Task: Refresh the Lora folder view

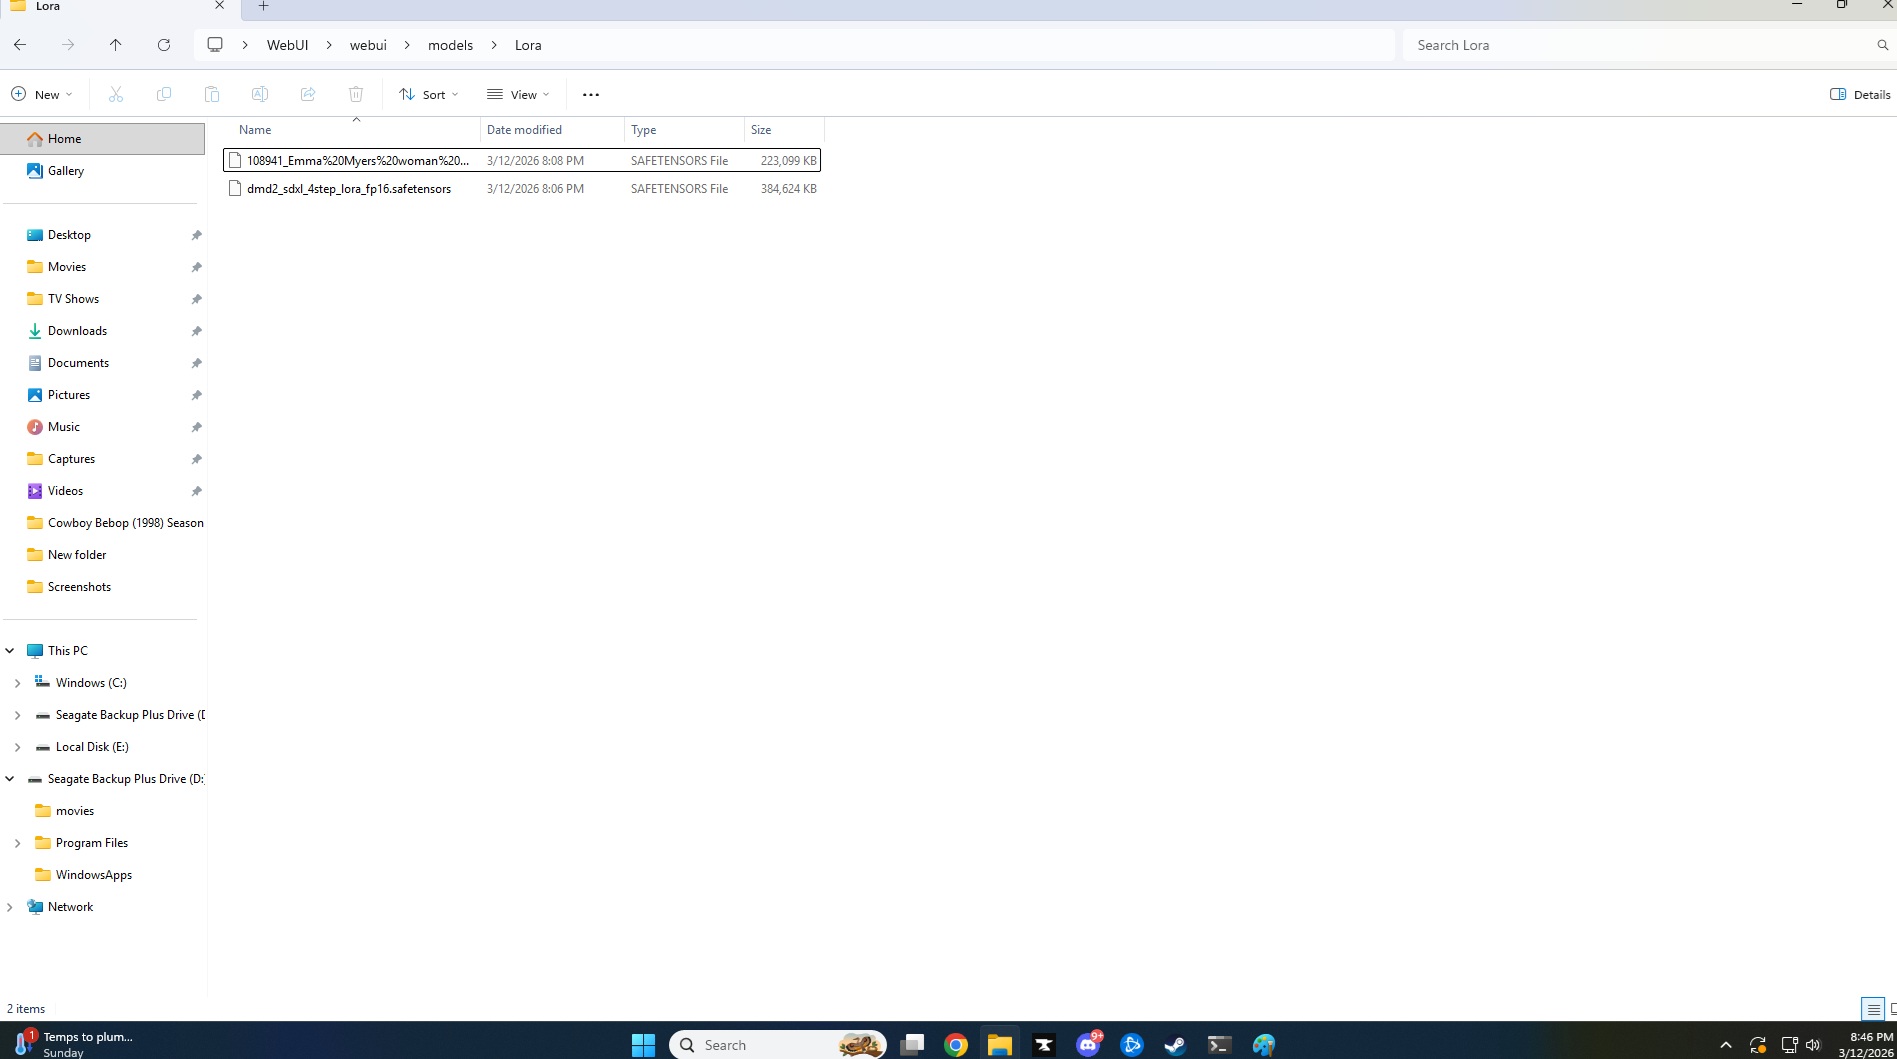Action: pyautogui.click(x=164, y=45)
